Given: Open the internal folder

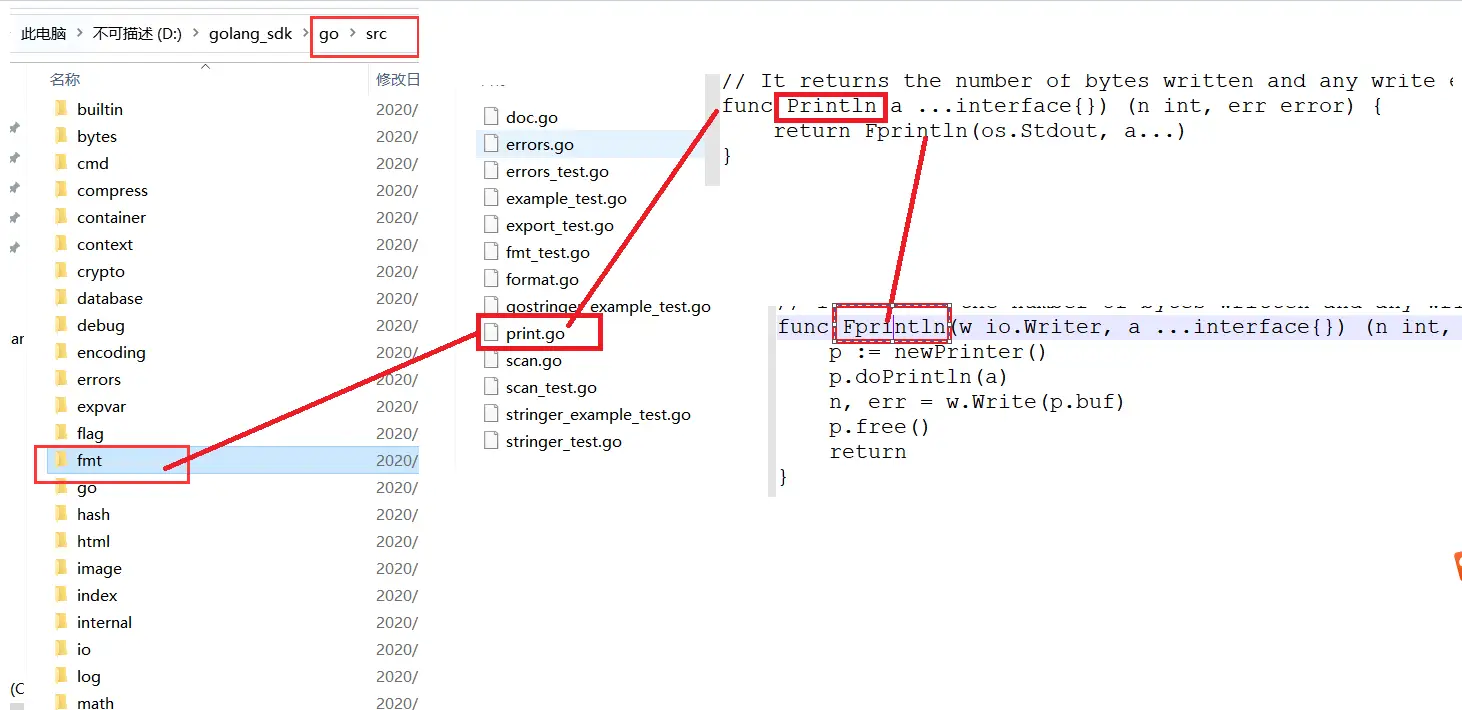Looking at the screenshot, I should [x=104, y=622].
